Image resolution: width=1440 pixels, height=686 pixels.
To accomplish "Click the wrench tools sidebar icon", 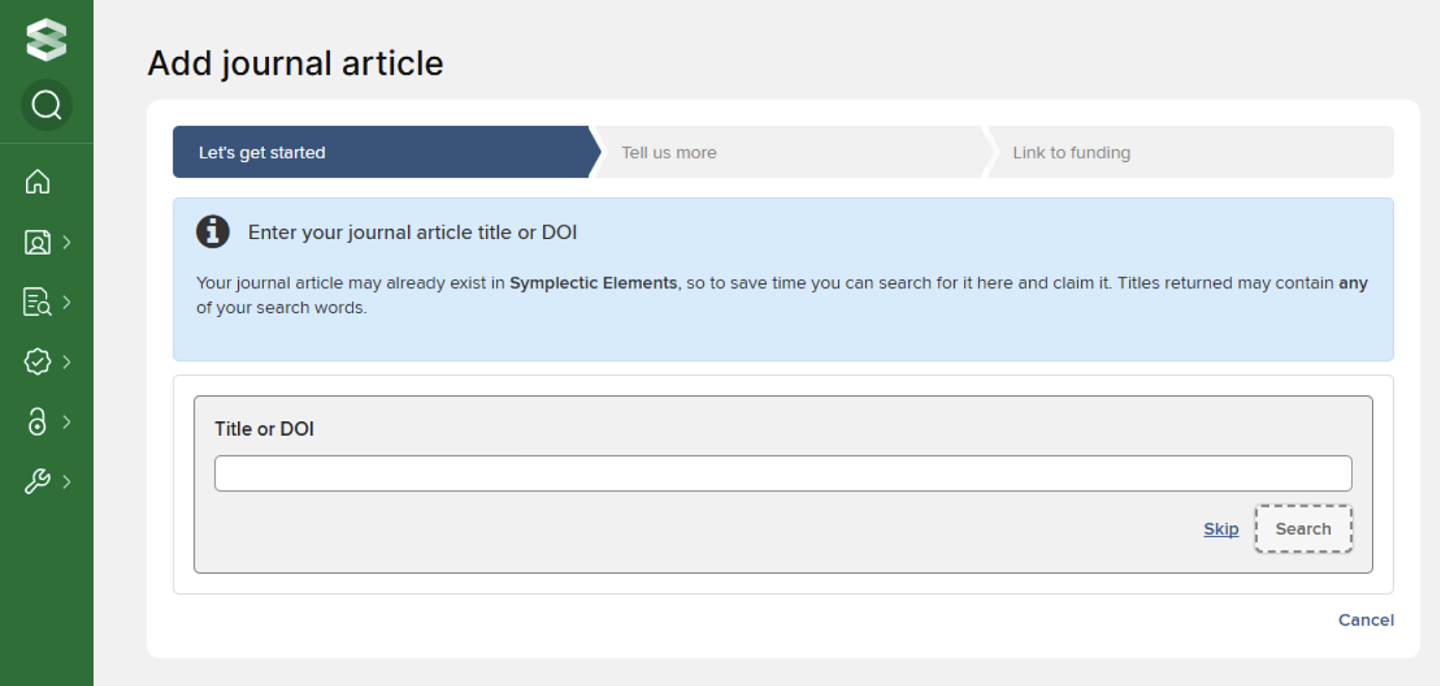I will point(37,482).
